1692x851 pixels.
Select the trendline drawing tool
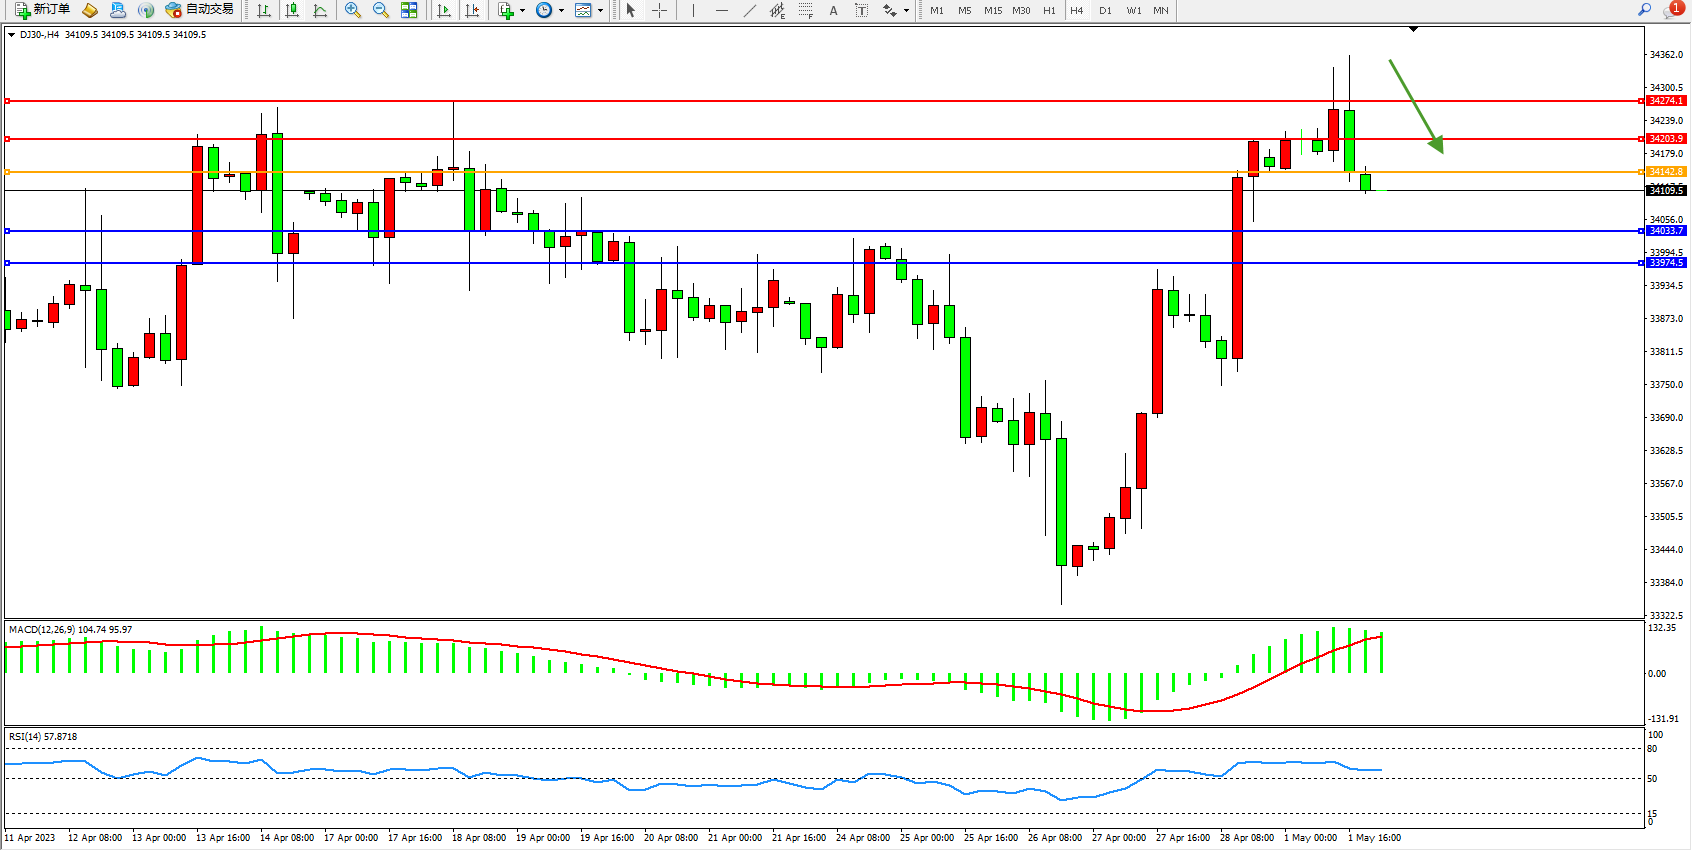749,10
